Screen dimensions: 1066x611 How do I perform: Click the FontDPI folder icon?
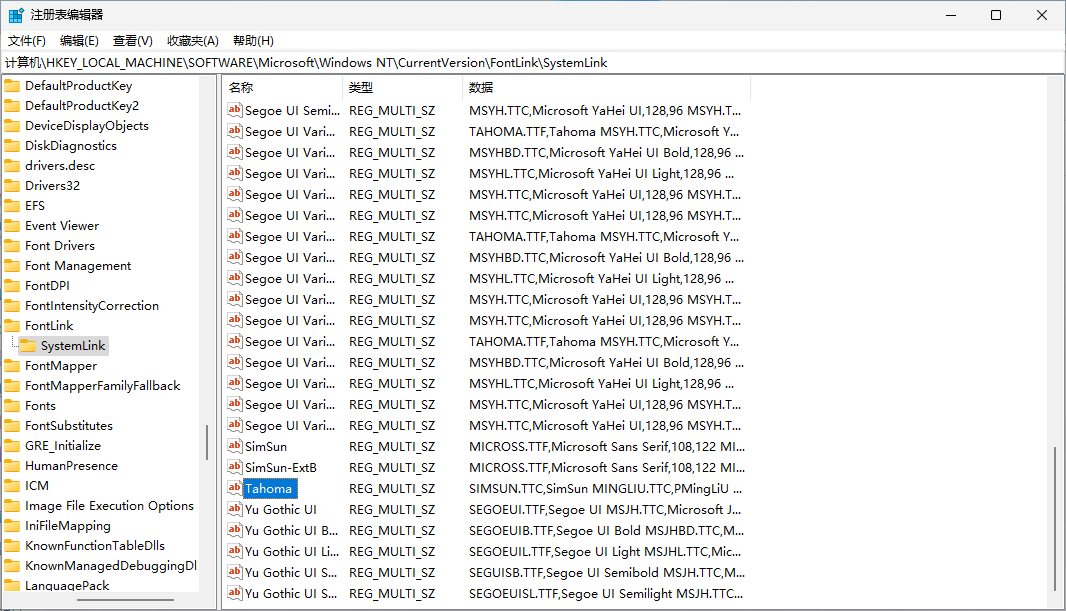point(12,285)
